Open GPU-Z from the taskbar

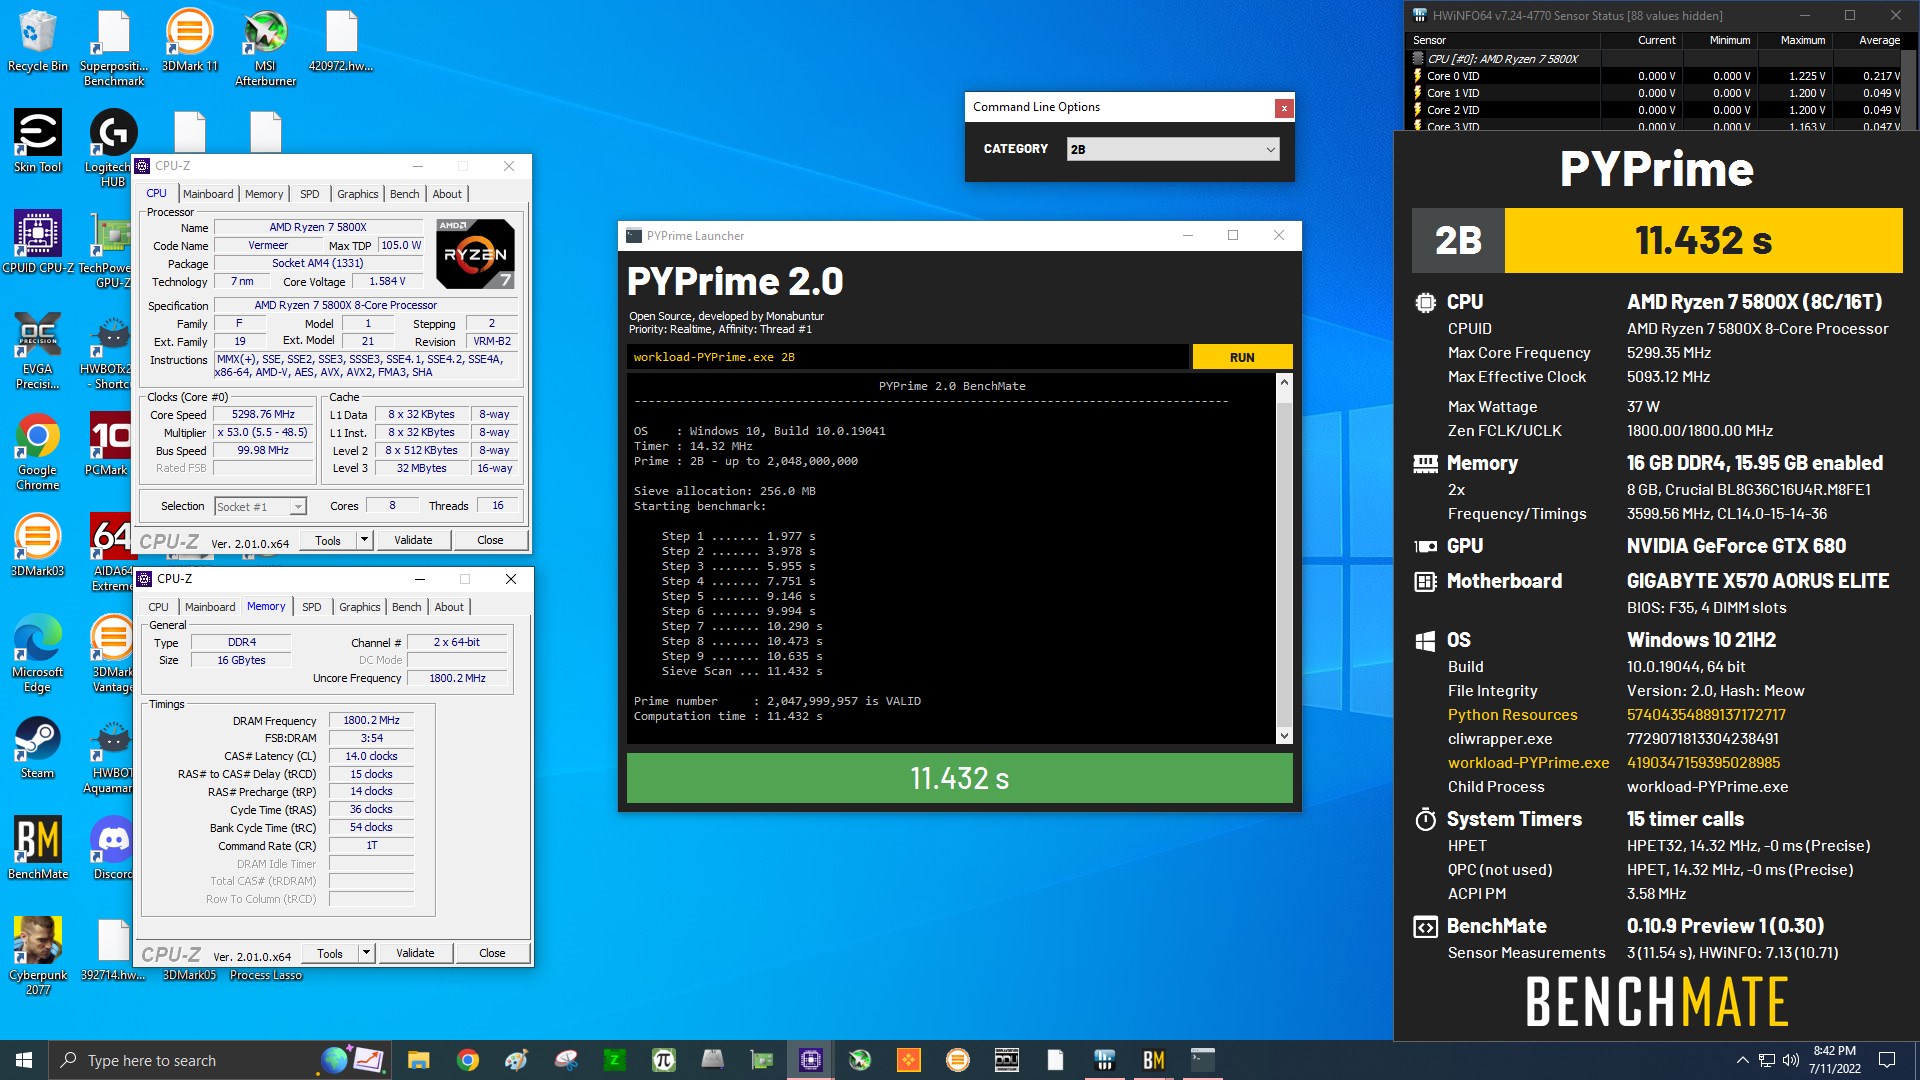coord(762,1060)
